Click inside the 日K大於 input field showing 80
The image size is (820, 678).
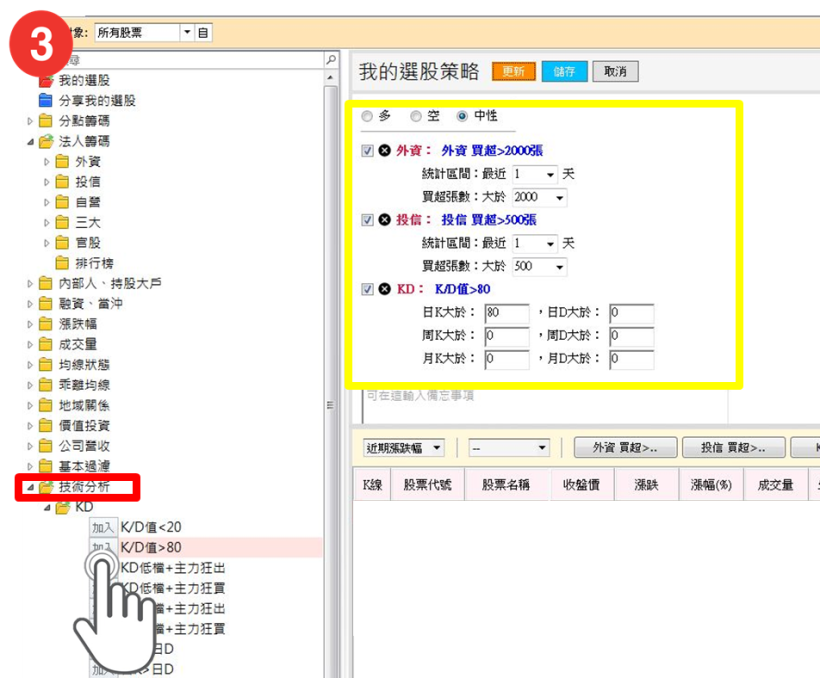[x=505, y=313]
